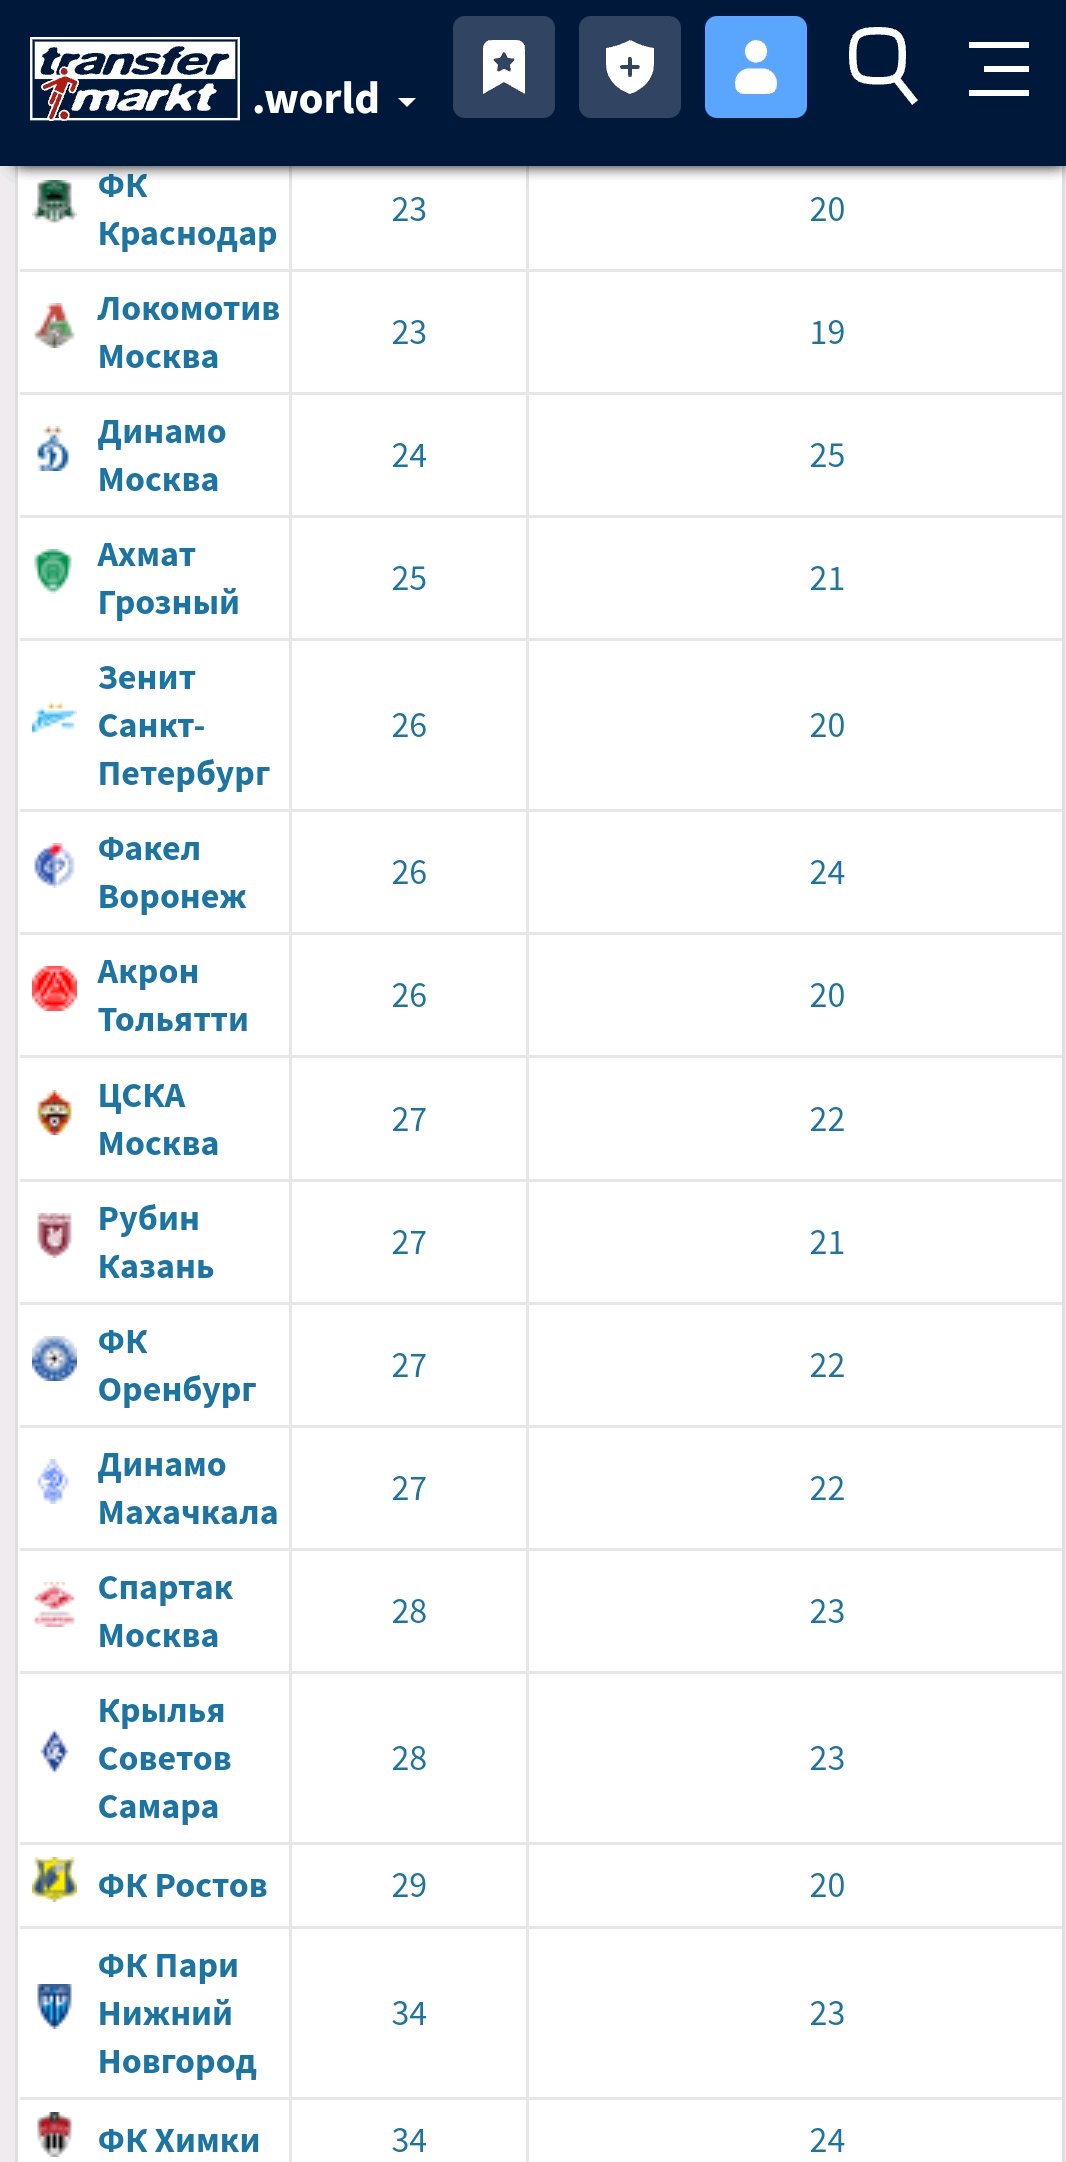Image resolution: width=1066 pixels, height=2162 pixels.
Task: Click the Dinamo Moscow club crest
Action: 54,449
